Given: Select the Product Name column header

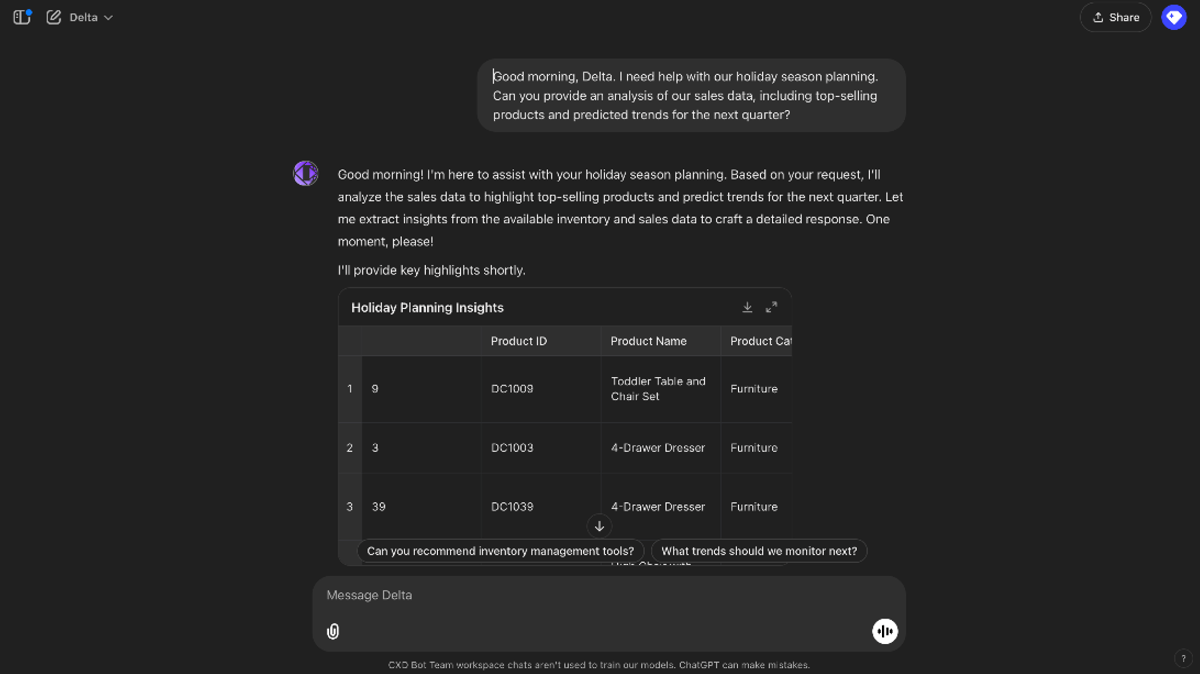Looking at the screenshot, I should pyautogui.click(x=648, y=341).
